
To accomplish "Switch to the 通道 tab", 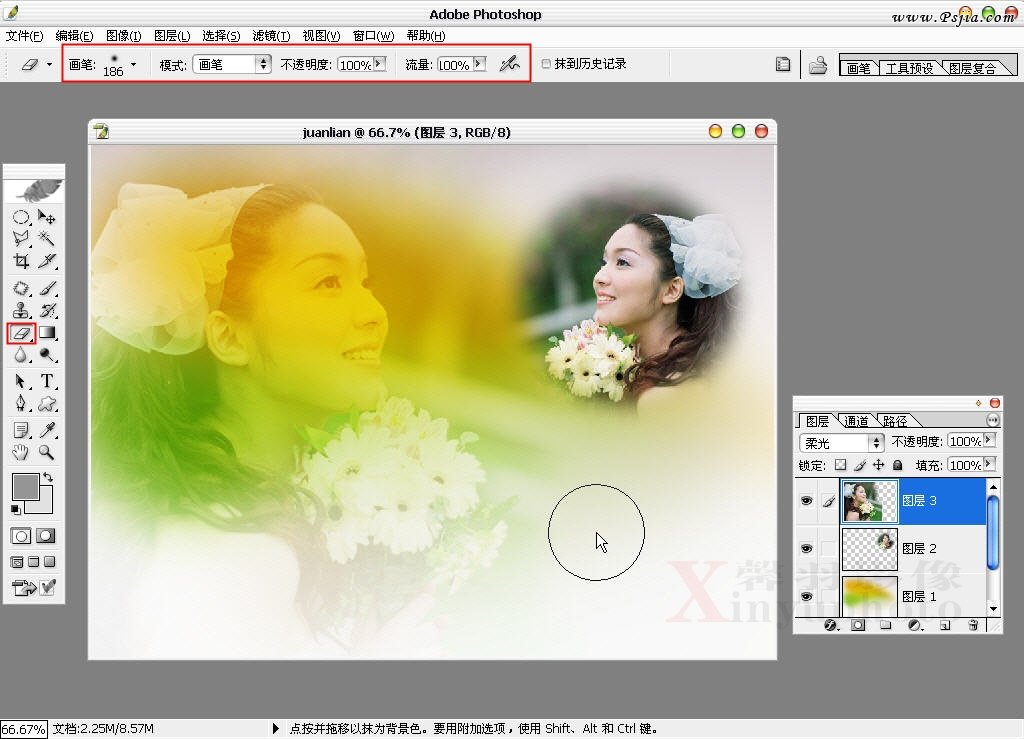I will [x=856, y=421].
